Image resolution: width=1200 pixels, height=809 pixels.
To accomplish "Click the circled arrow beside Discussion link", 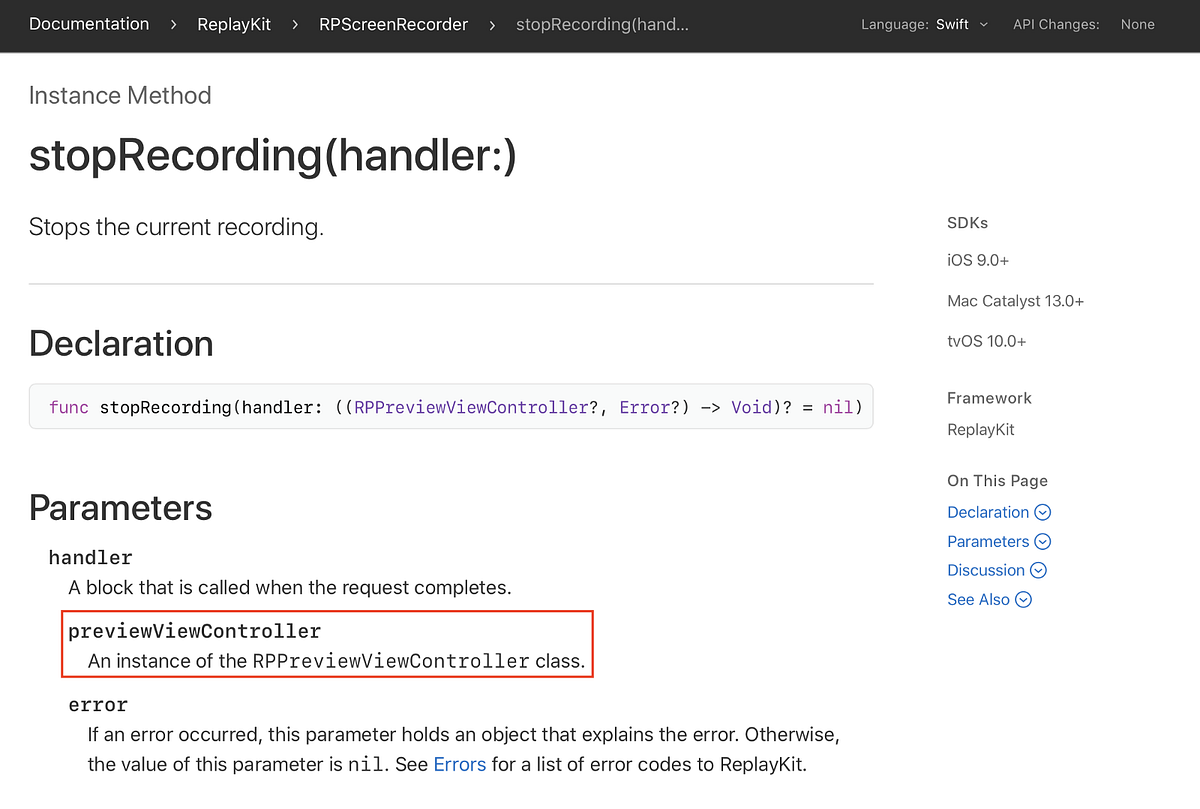I will click(x=1039, y=570).
